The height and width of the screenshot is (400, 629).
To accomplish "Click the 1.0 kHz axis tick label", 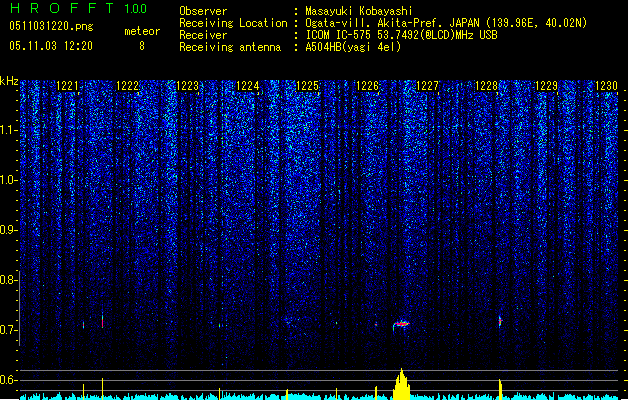I will pyautogui.click(x=8, y=180).
